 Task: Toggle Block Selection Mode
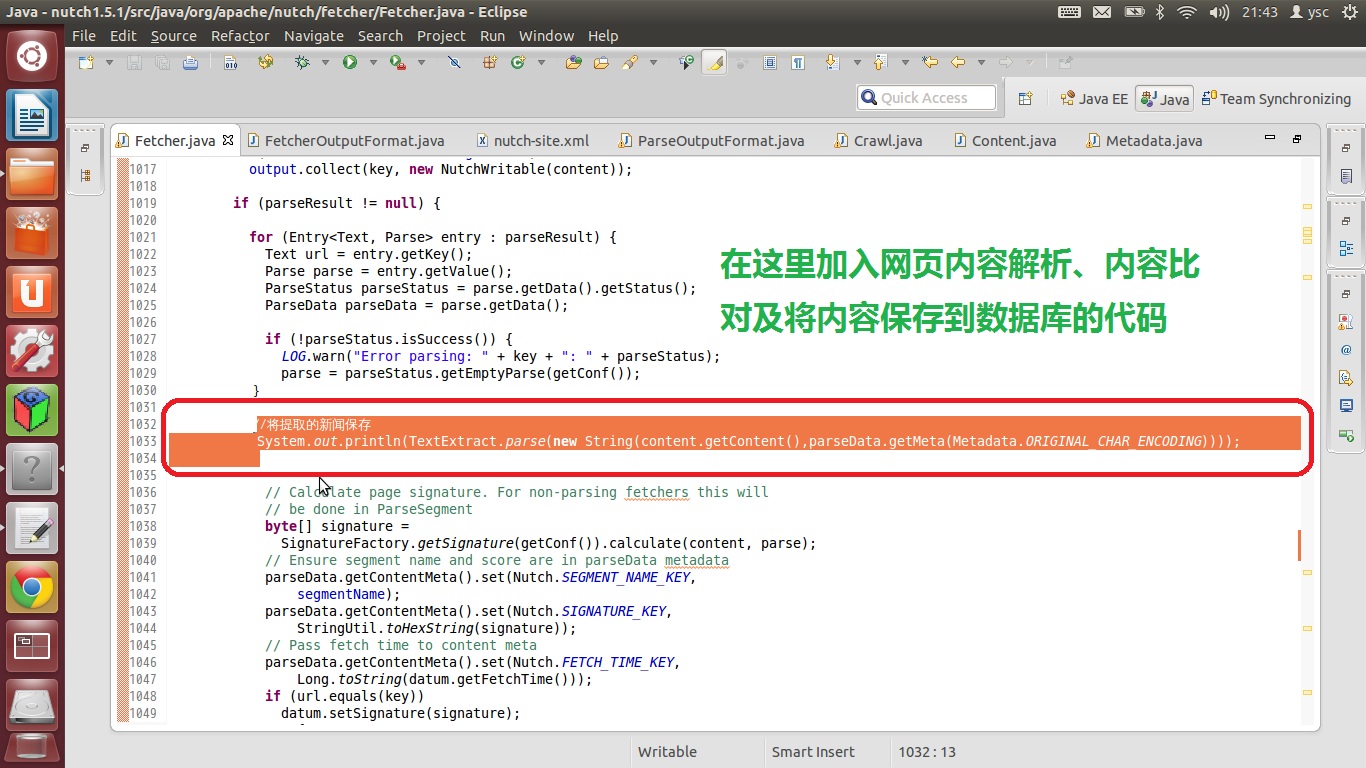[770, 63]
